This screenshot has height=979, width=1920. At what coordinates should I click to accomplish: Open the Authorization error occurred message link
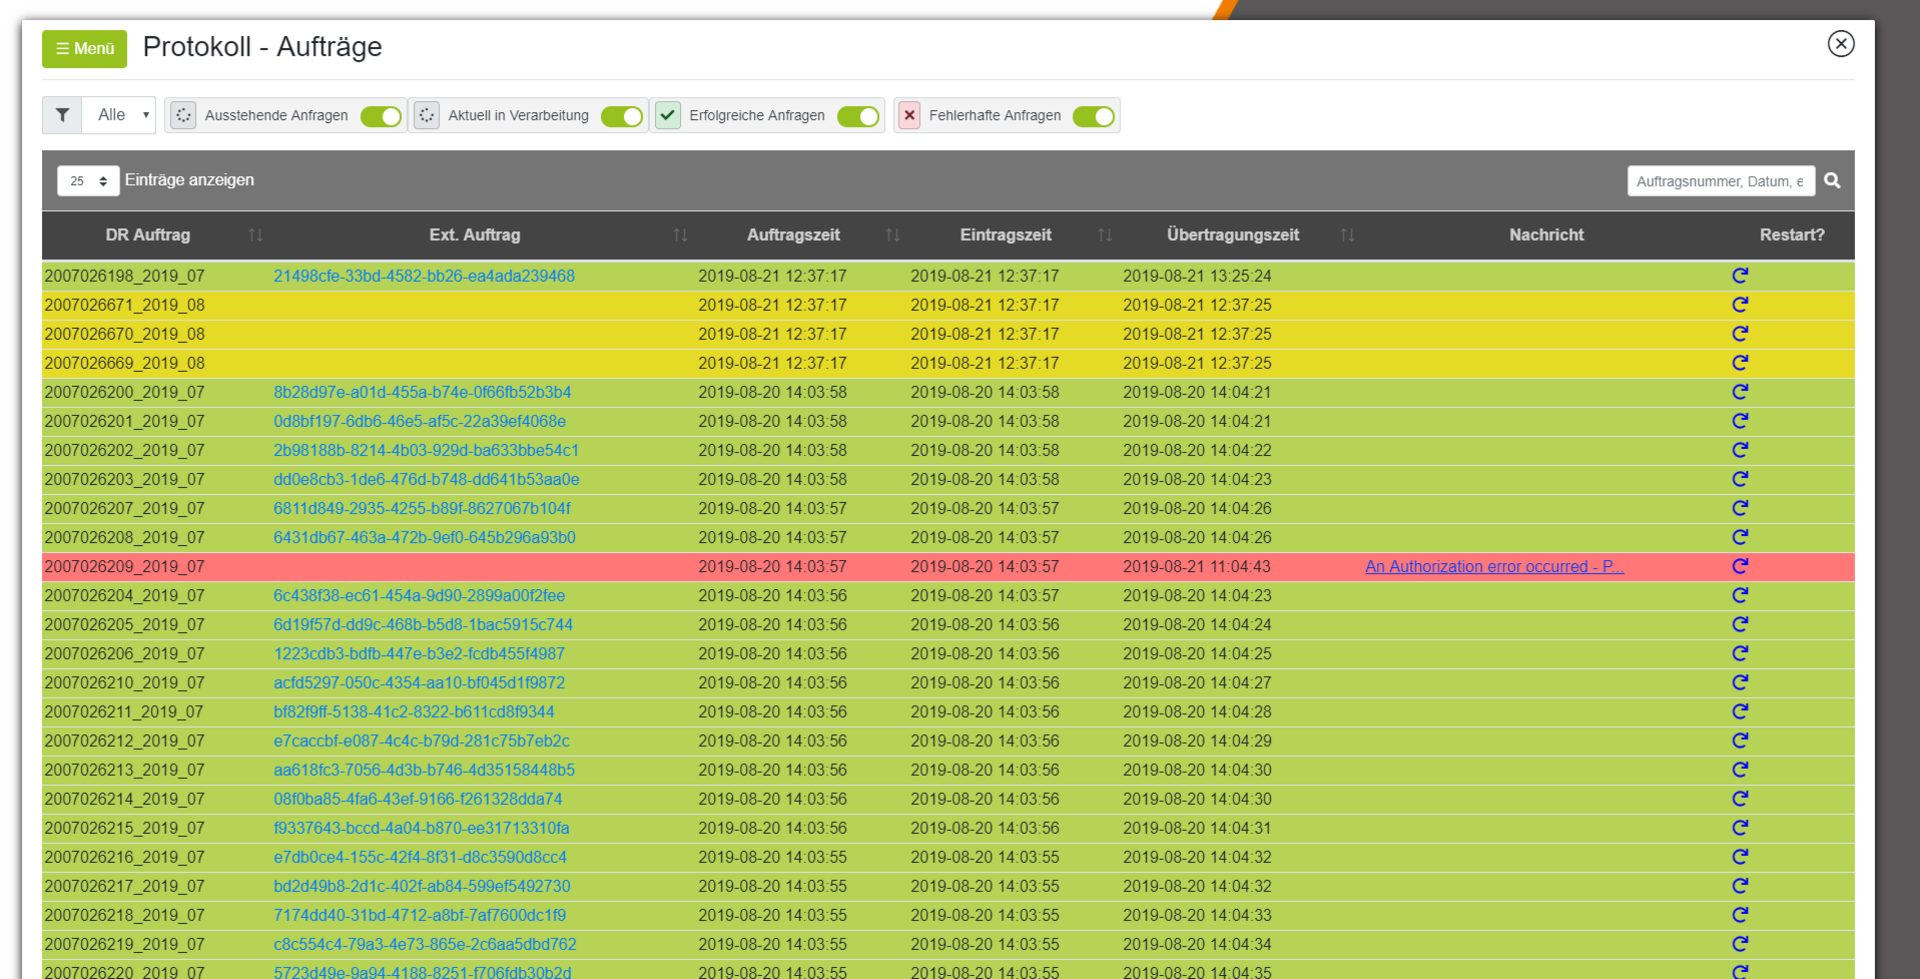pyautogui.click(x=1494, y=566)
